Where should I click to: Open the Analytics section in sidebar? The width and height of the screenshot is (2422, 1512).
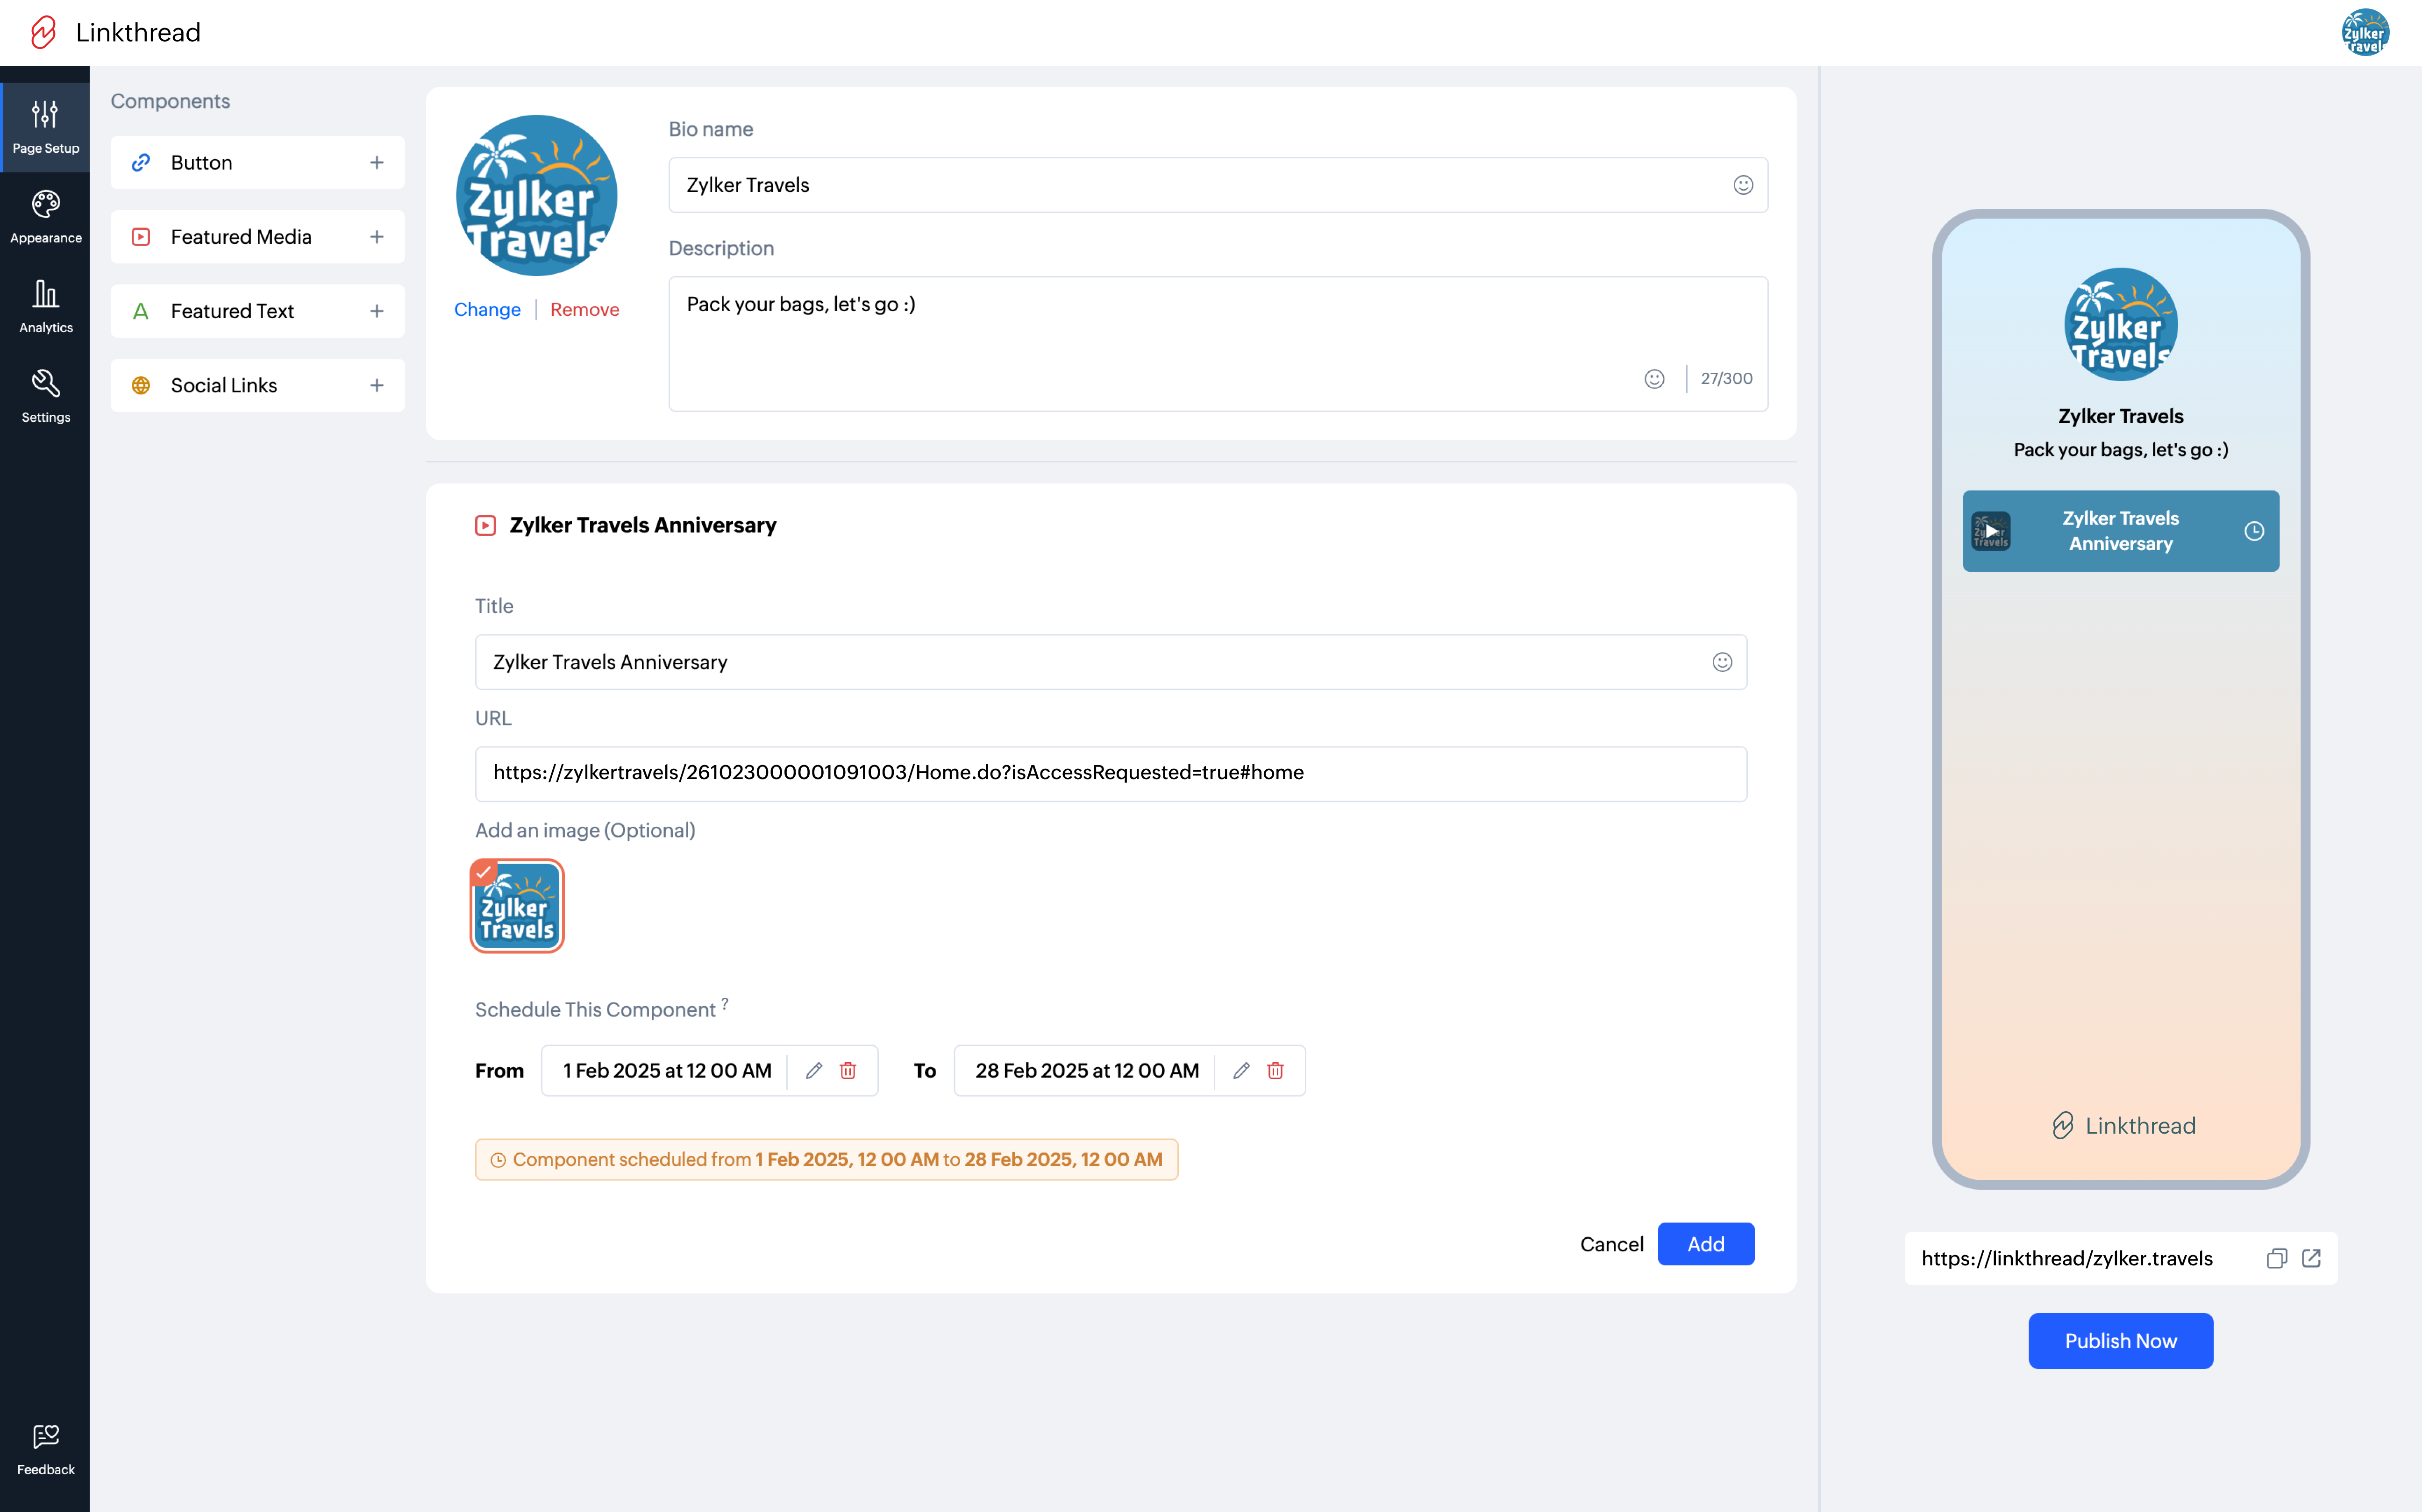[x=45, y=306]
